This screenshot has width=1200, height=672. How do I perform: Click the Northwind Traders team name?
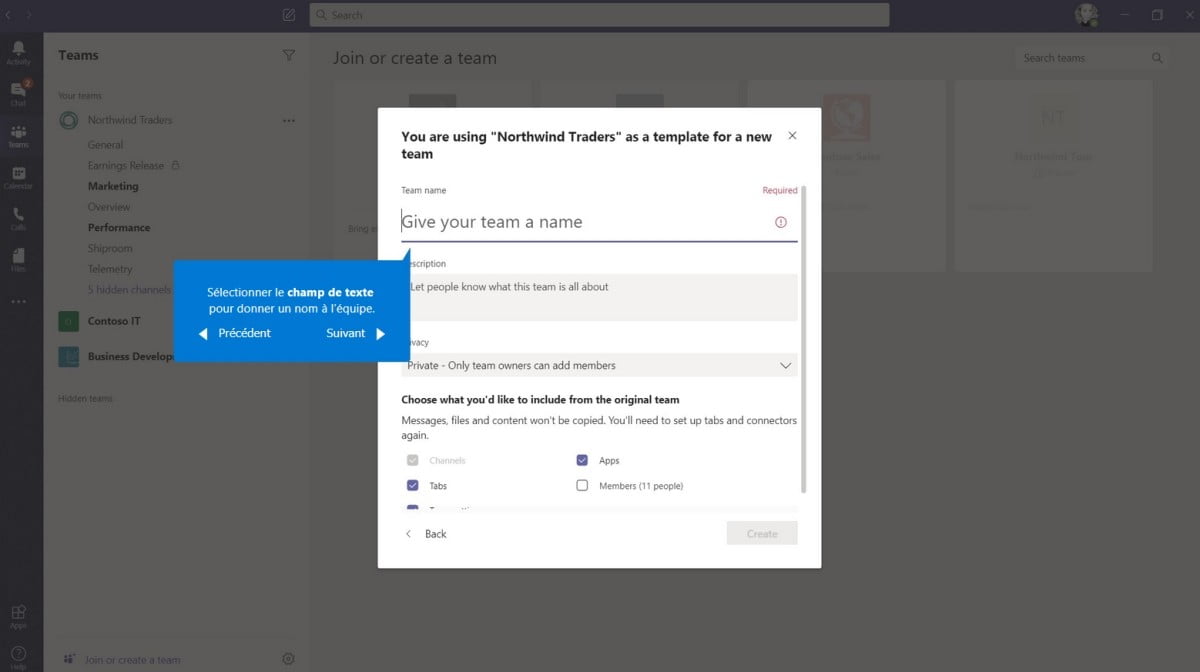pos(130,120)
